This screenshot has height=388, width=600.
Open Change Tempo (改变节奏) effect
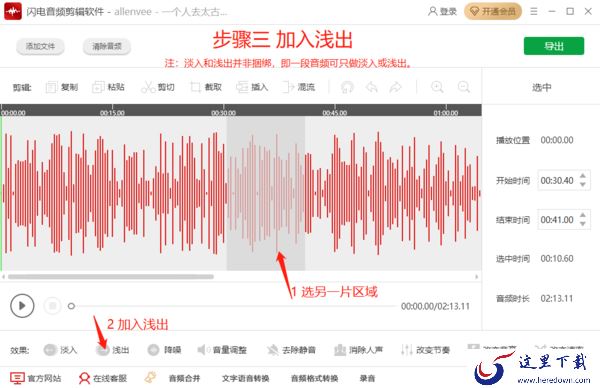tap(425, 350)
